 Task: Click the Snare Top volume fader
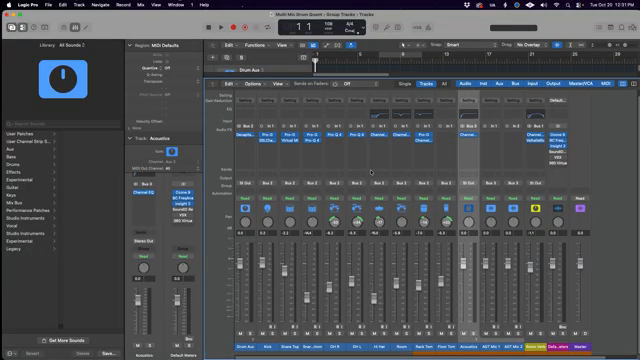point(284,270)
